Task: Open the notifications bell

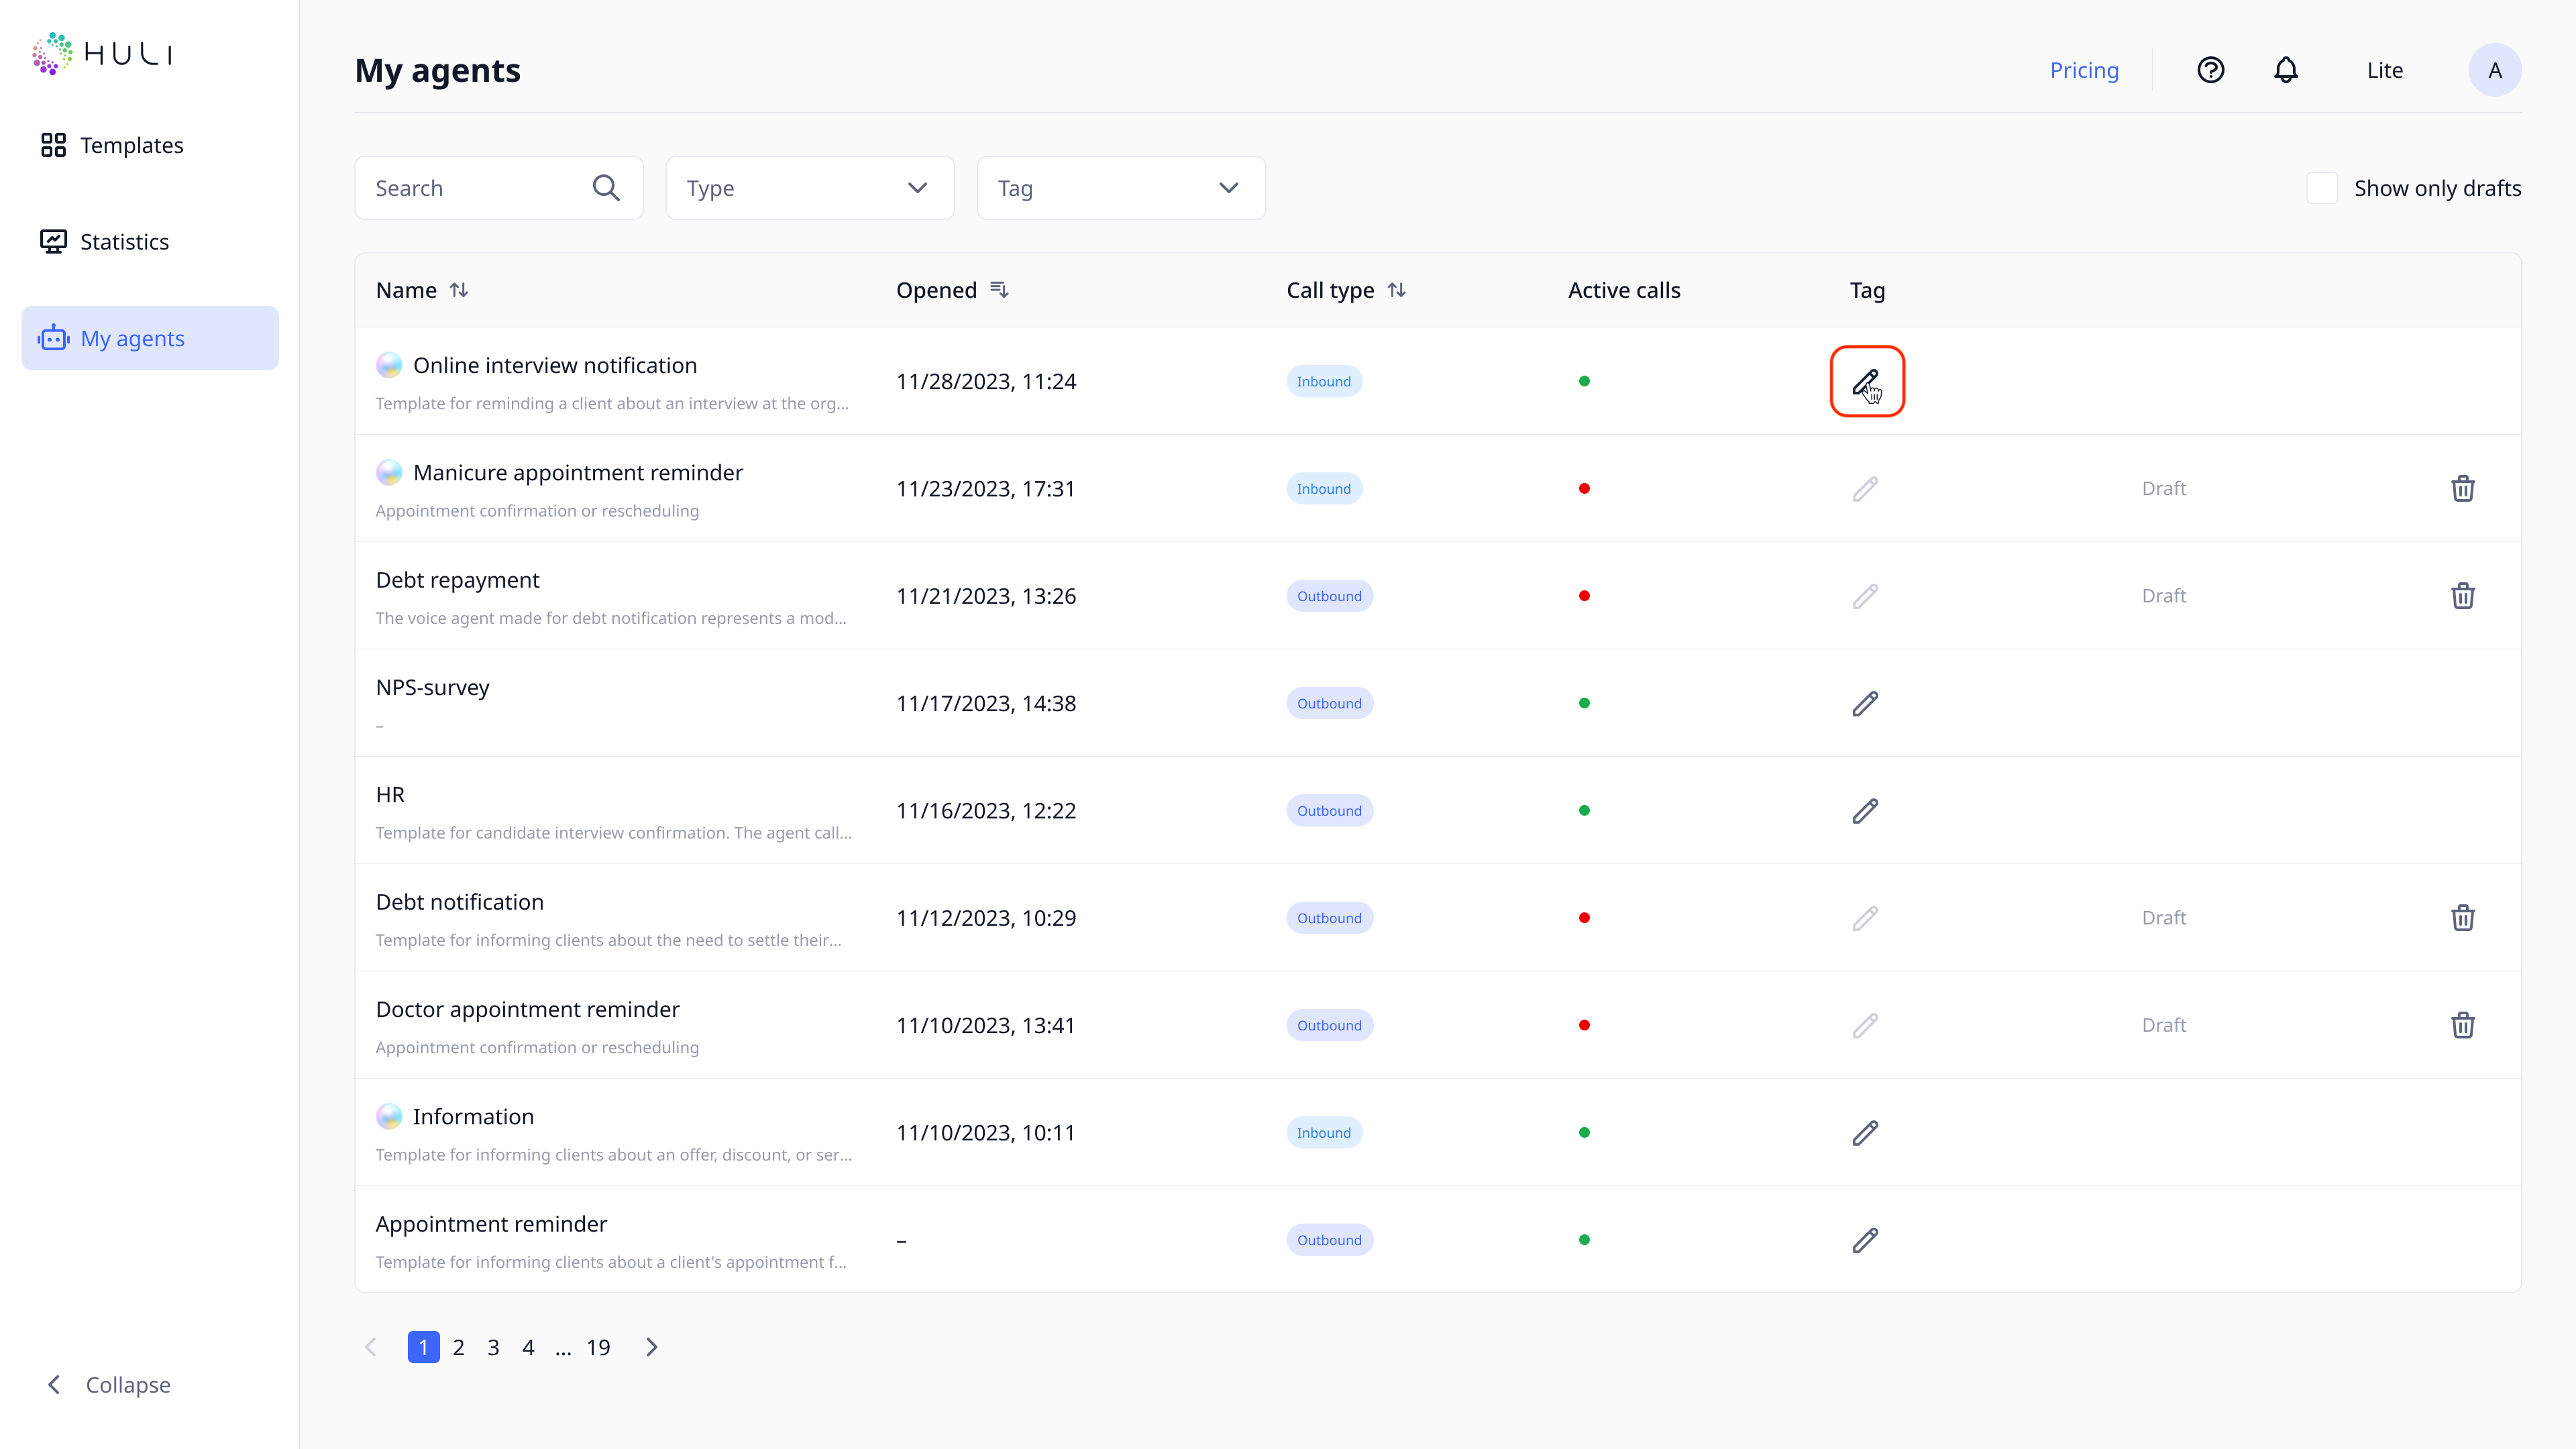Action: coord(2286,70)
